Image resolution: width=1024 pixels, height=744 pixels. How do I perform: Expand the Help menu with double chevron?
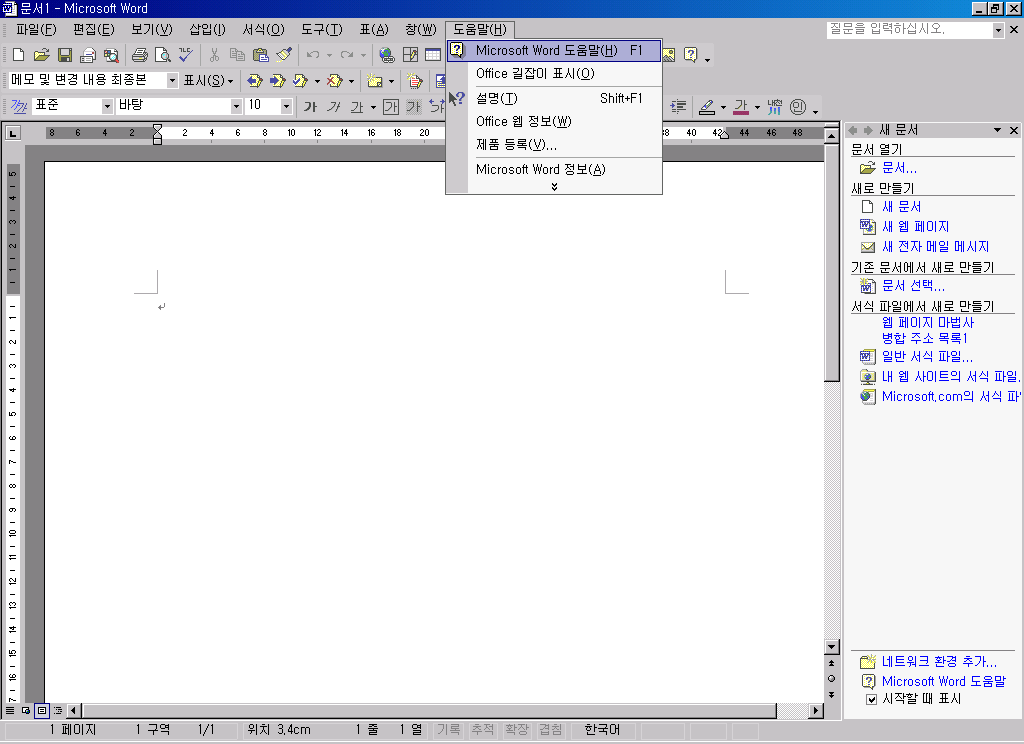554,187
